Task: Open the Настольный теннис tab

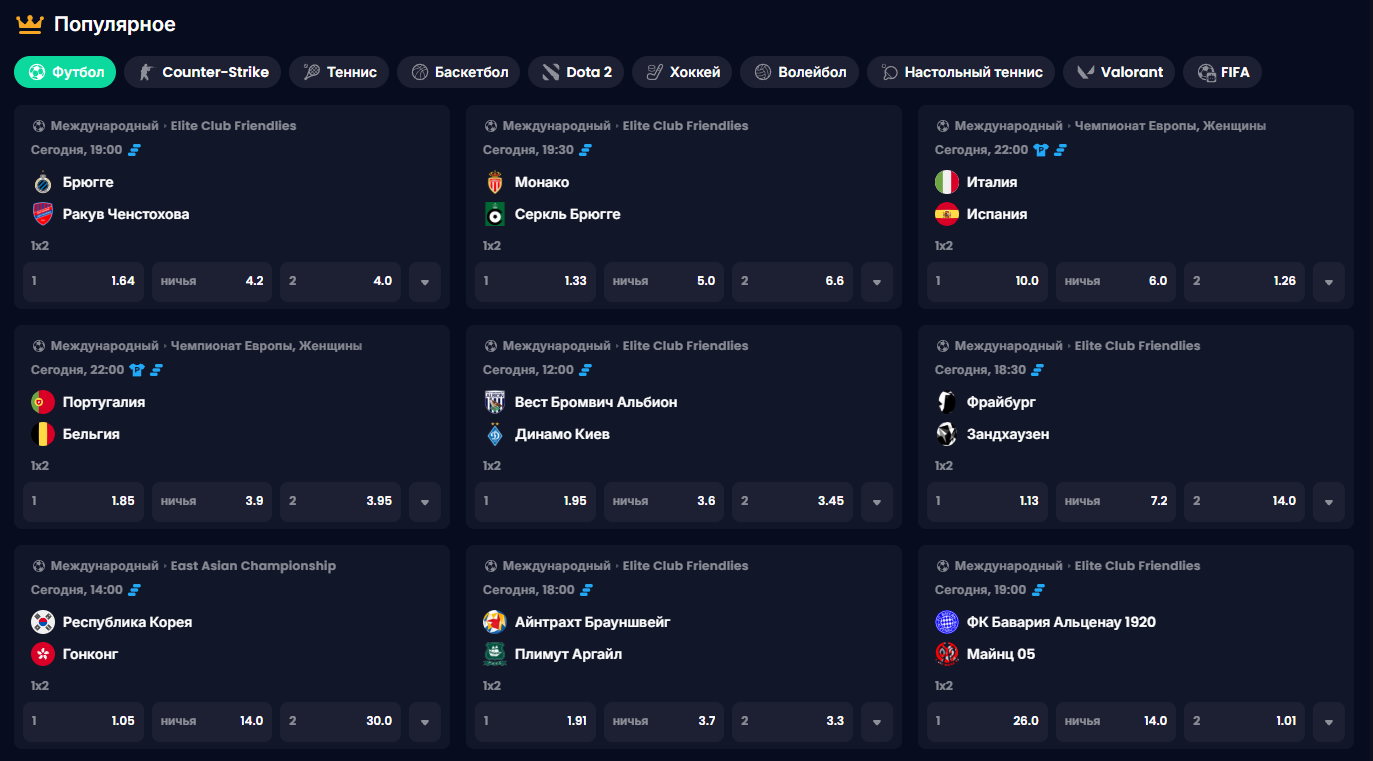Action: pos(960,72)
